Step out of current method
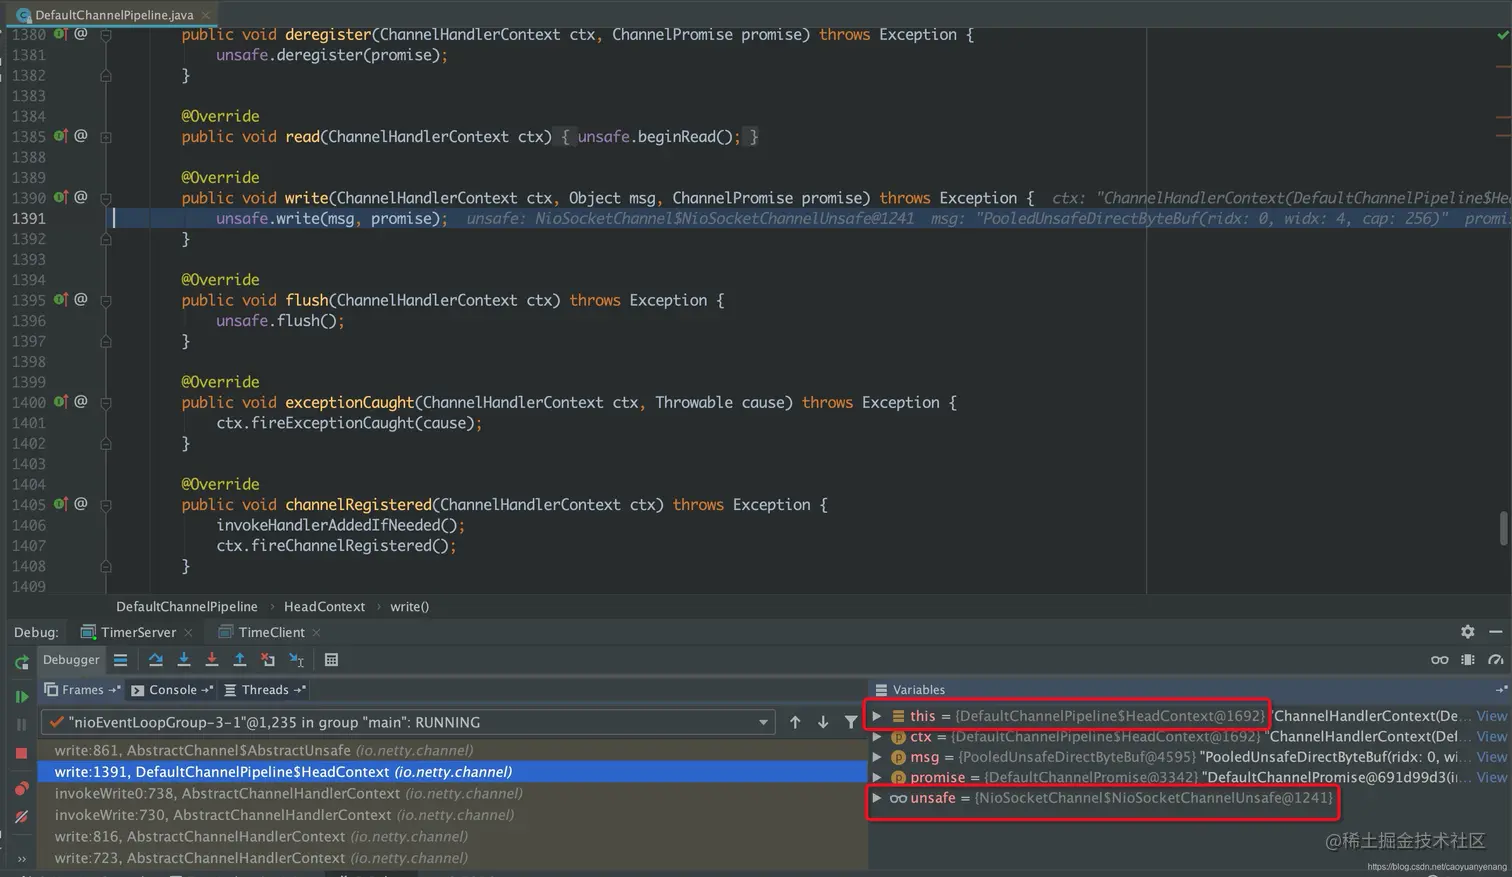1512x877 pixels. pos(240,660)
